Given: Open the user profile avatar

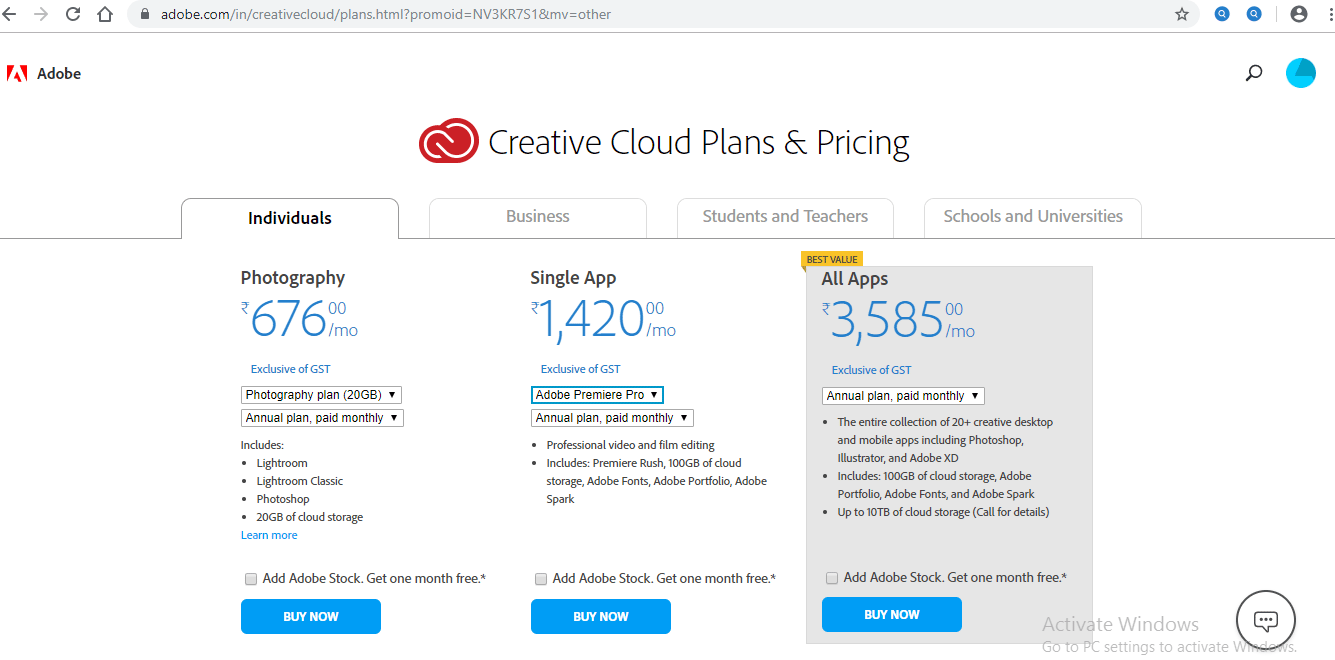Looking at the screenshot, I should click(1300, 73).
